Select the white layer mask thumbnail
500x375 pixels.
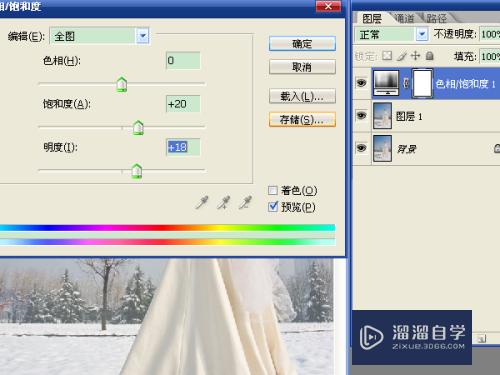click(422, 83)
